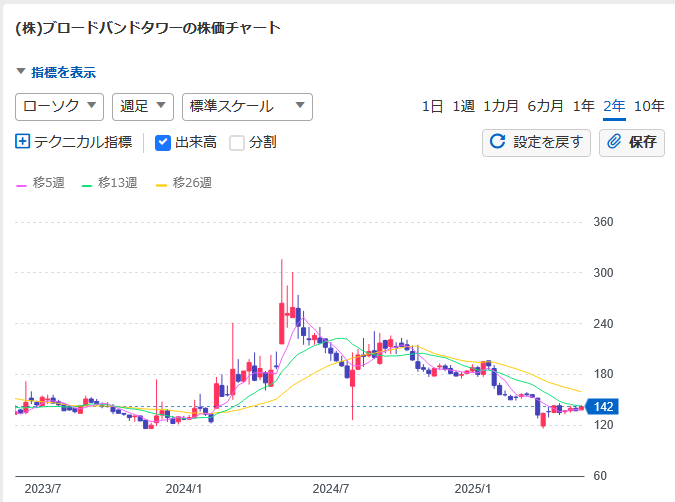Uncheck the 出来高 checkbox
Screen dimensions: 675x502
163,143
